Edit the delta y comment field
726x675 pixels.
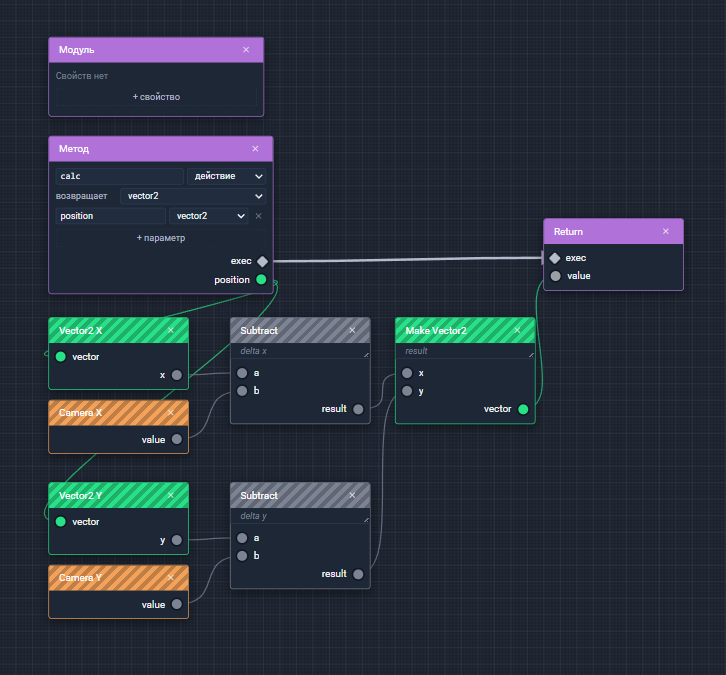[300, 516]
